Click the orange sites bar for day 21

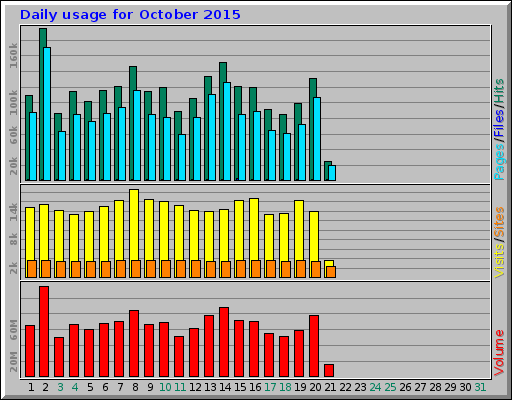[x=331, y=272]
